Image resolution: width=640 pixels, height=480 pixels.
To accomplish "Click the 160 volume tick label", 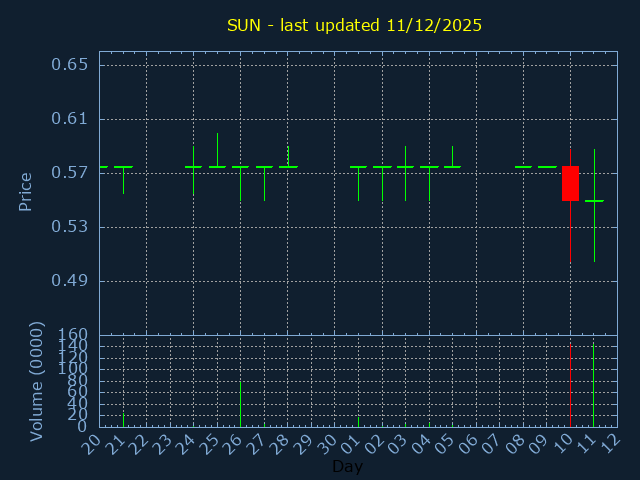I will pos(73,335).
